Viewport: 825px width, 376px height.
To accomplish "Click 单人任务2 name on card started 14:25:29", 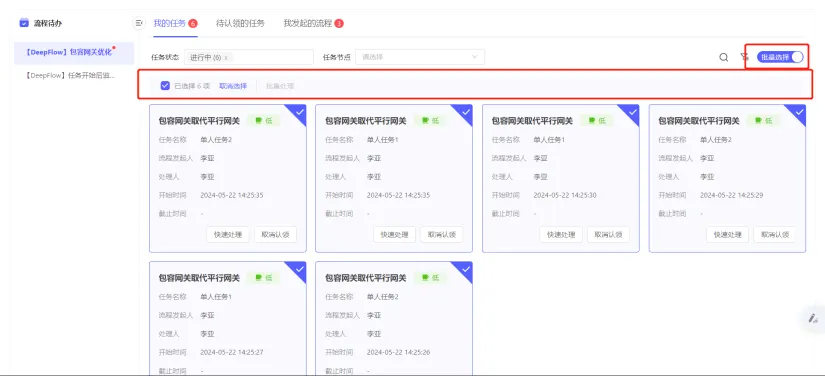I will [x=716, y=140].
